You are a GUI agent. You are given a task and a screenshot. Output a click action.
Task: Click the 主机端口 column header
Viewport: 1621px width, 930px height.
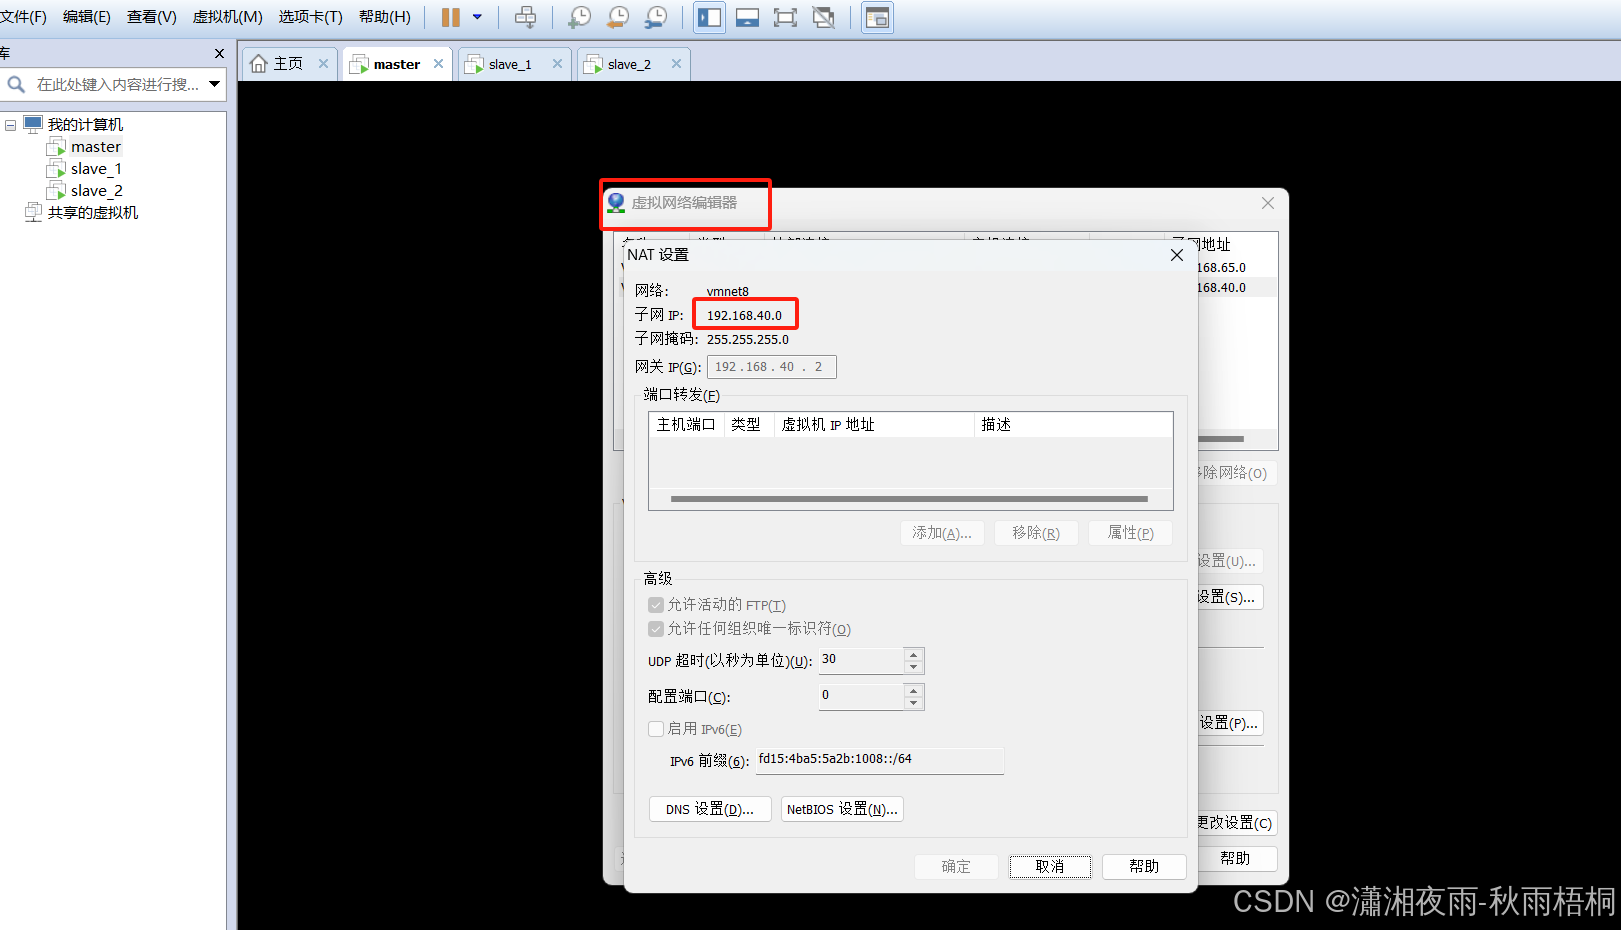[x=686, y=424]
